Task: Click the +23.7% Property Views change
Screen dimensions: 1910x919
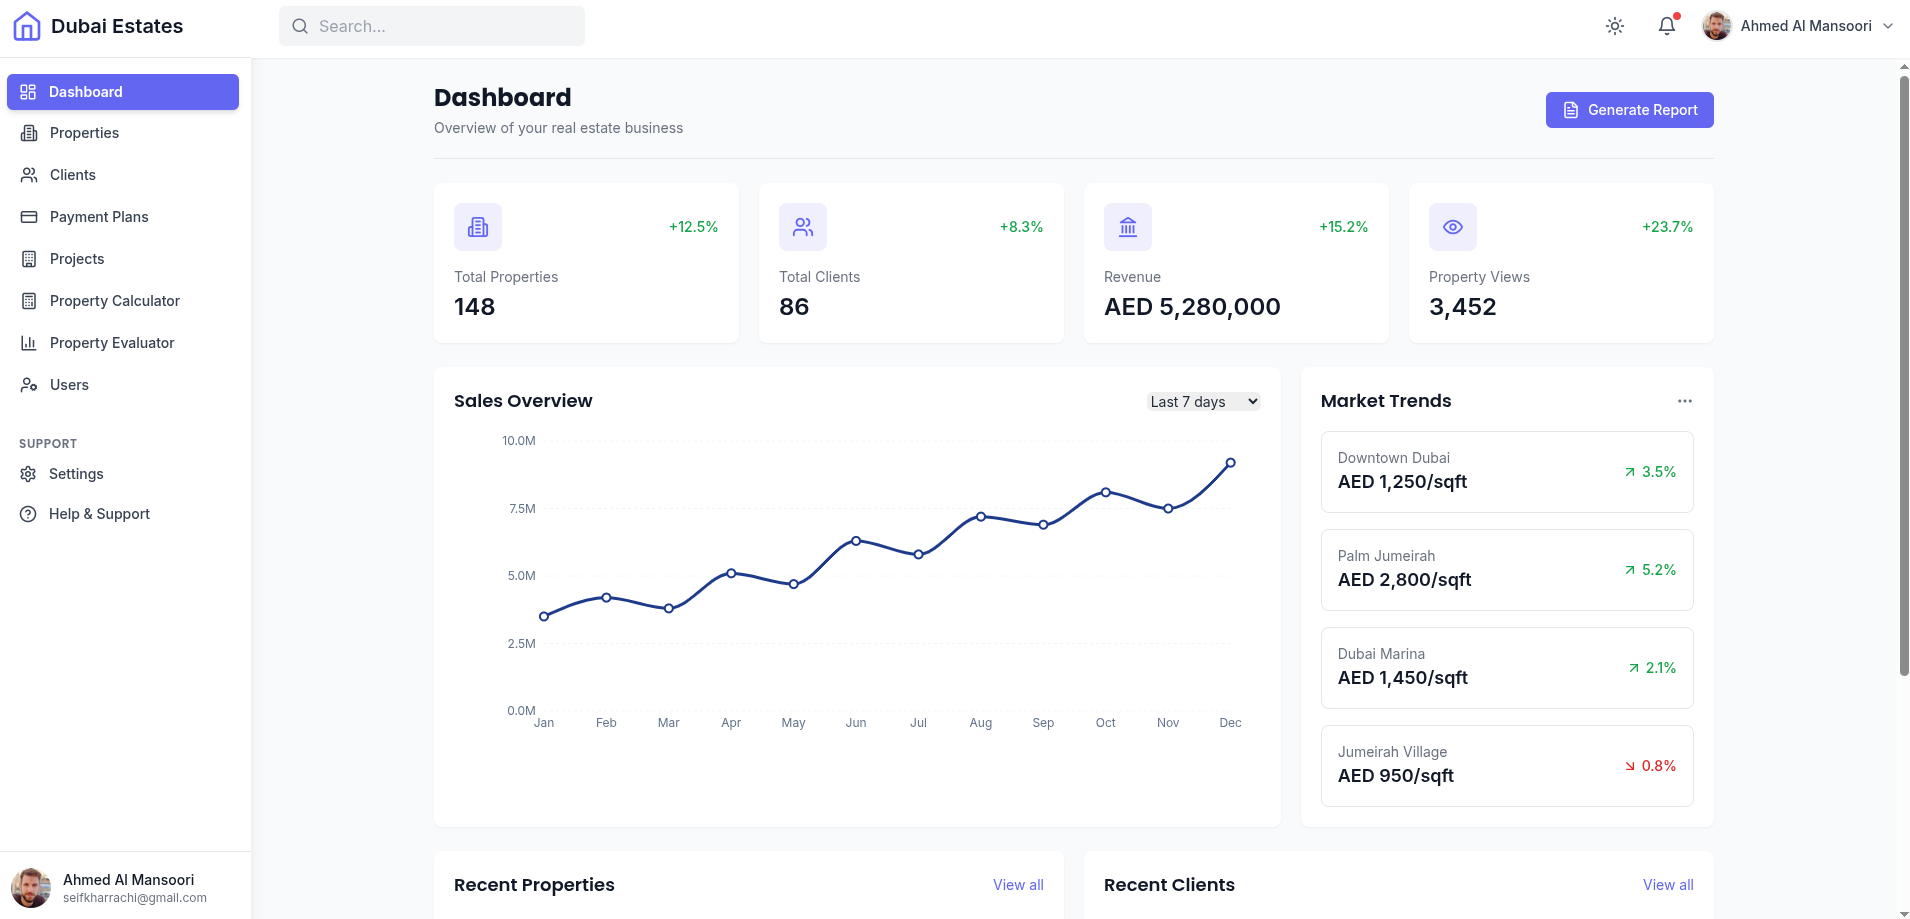Action: click(1668, 227)
